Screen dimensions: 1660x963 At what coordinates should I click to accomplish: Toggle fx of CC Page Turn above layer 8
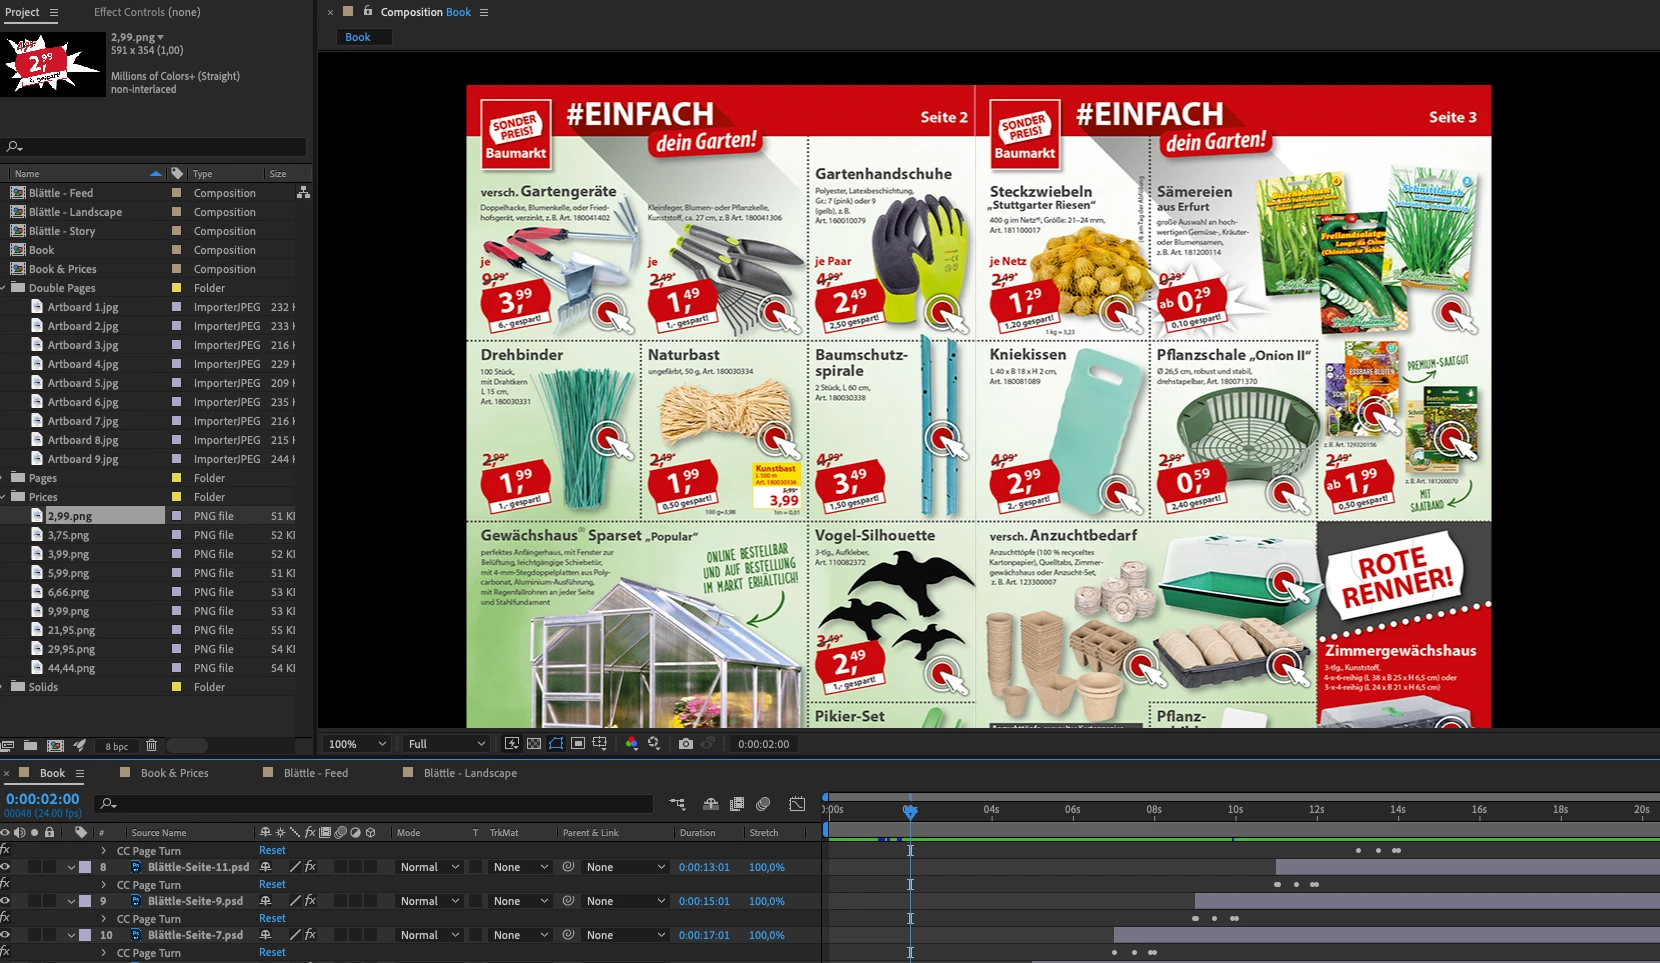pyautogui.click(x=5, y=850)
